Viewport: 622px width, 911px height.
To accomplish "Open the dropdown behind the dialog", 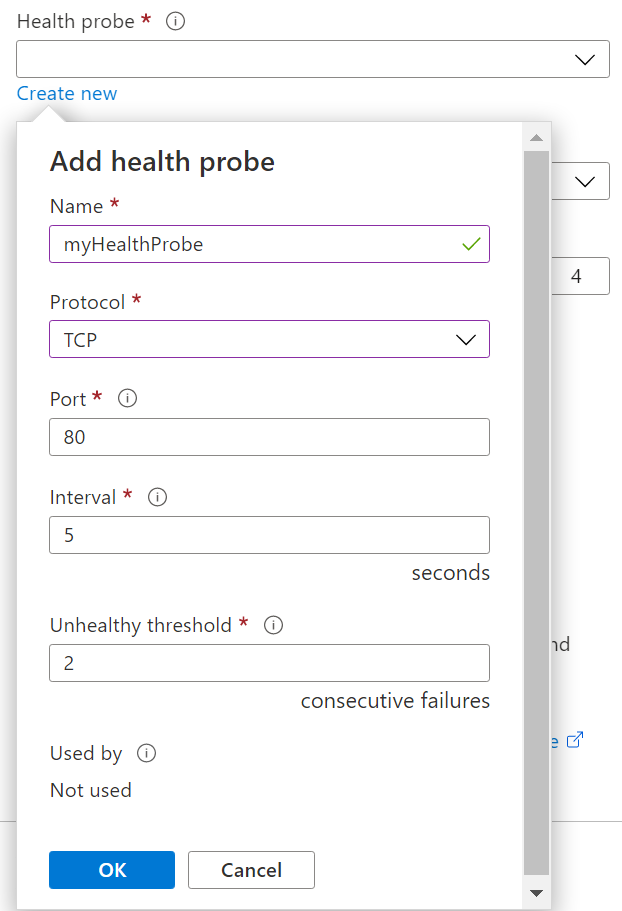I will 586,181.
